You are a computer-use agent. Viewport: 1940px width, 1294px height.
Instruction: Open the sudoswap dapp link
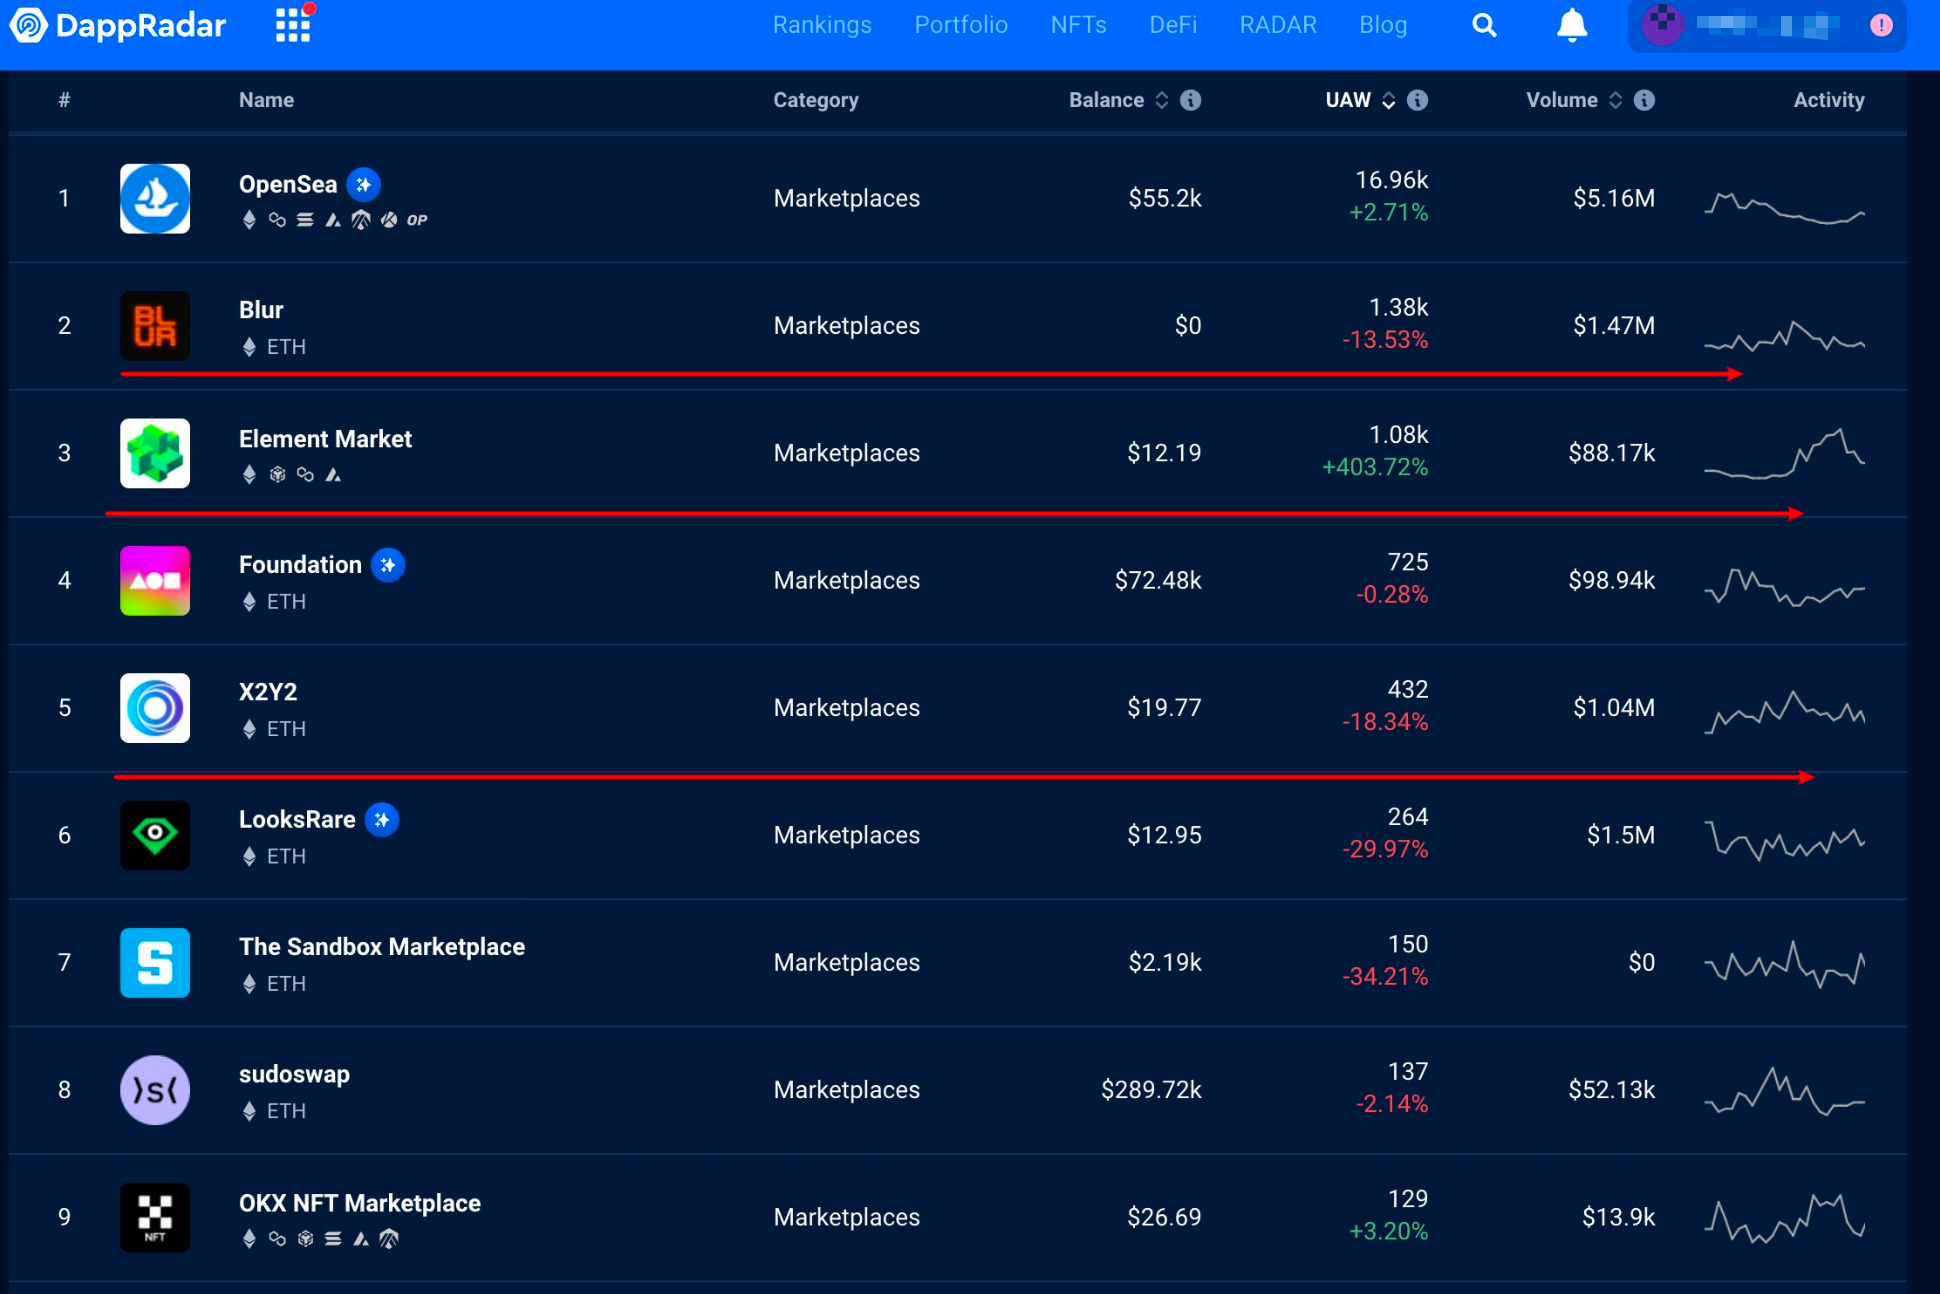294,1074
